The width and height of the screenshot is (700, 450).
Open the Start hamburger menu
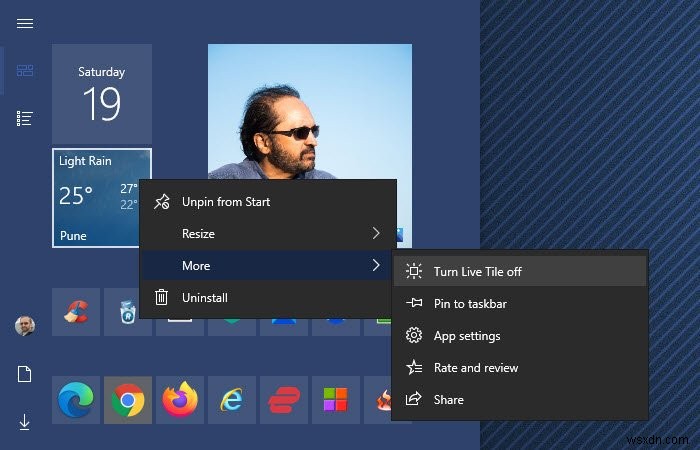point(25,23)
